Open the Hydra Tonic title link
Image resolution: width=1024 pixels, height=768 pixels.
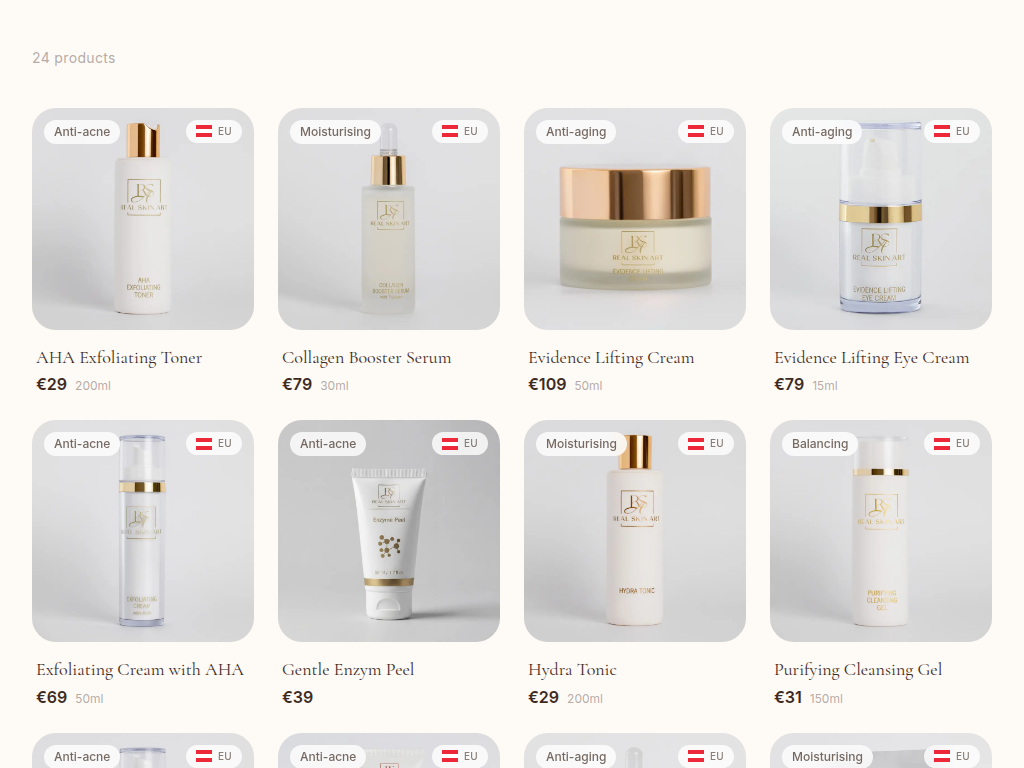click(572, 670)
